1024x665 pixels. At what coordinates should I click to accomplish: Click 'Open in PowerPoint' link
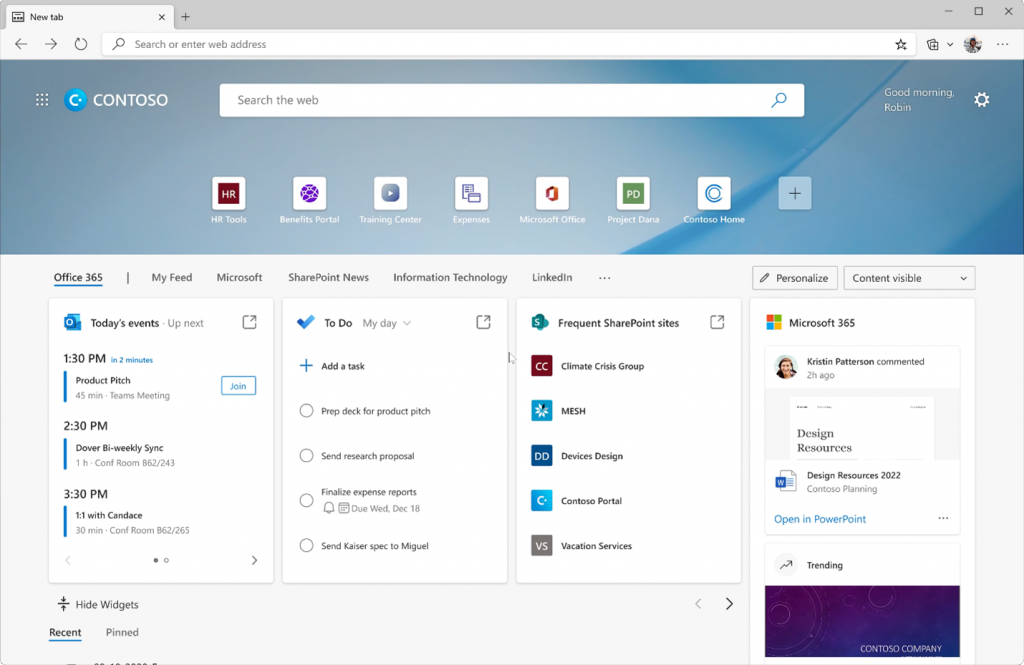(819, 519)
